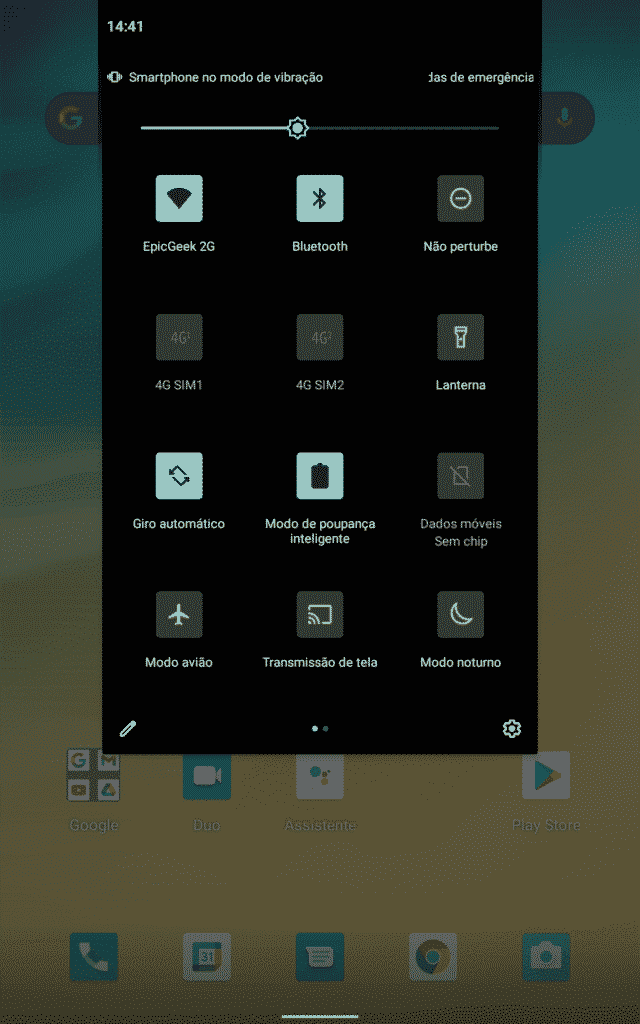Tap the 4G SIM1 tile
This screenshot has width=640, height=1024.
click(x=179, y=337)
